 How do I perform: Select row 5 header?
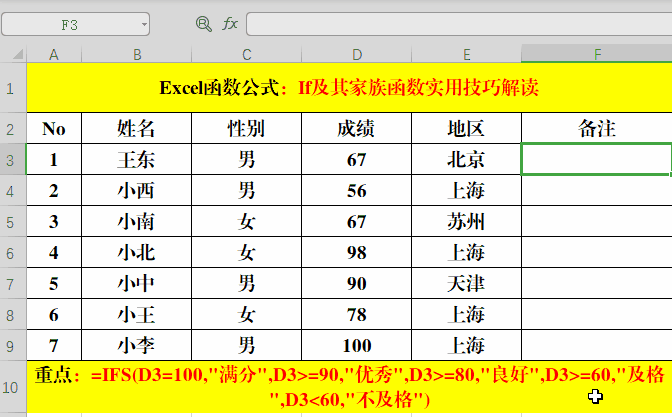point(11,222)
